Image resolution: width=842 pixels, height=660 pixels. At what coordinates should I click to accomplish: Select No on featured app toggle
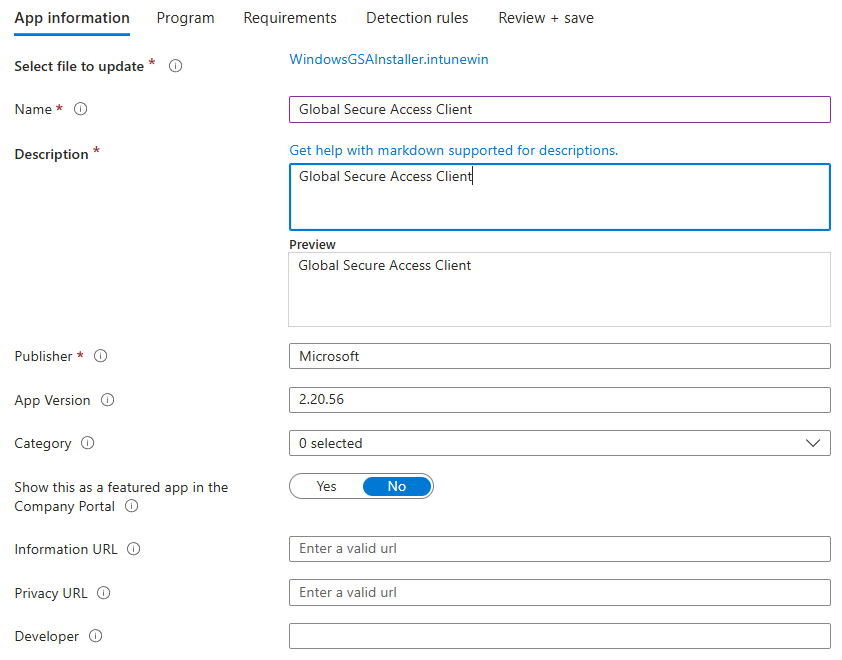click(397, 487)
